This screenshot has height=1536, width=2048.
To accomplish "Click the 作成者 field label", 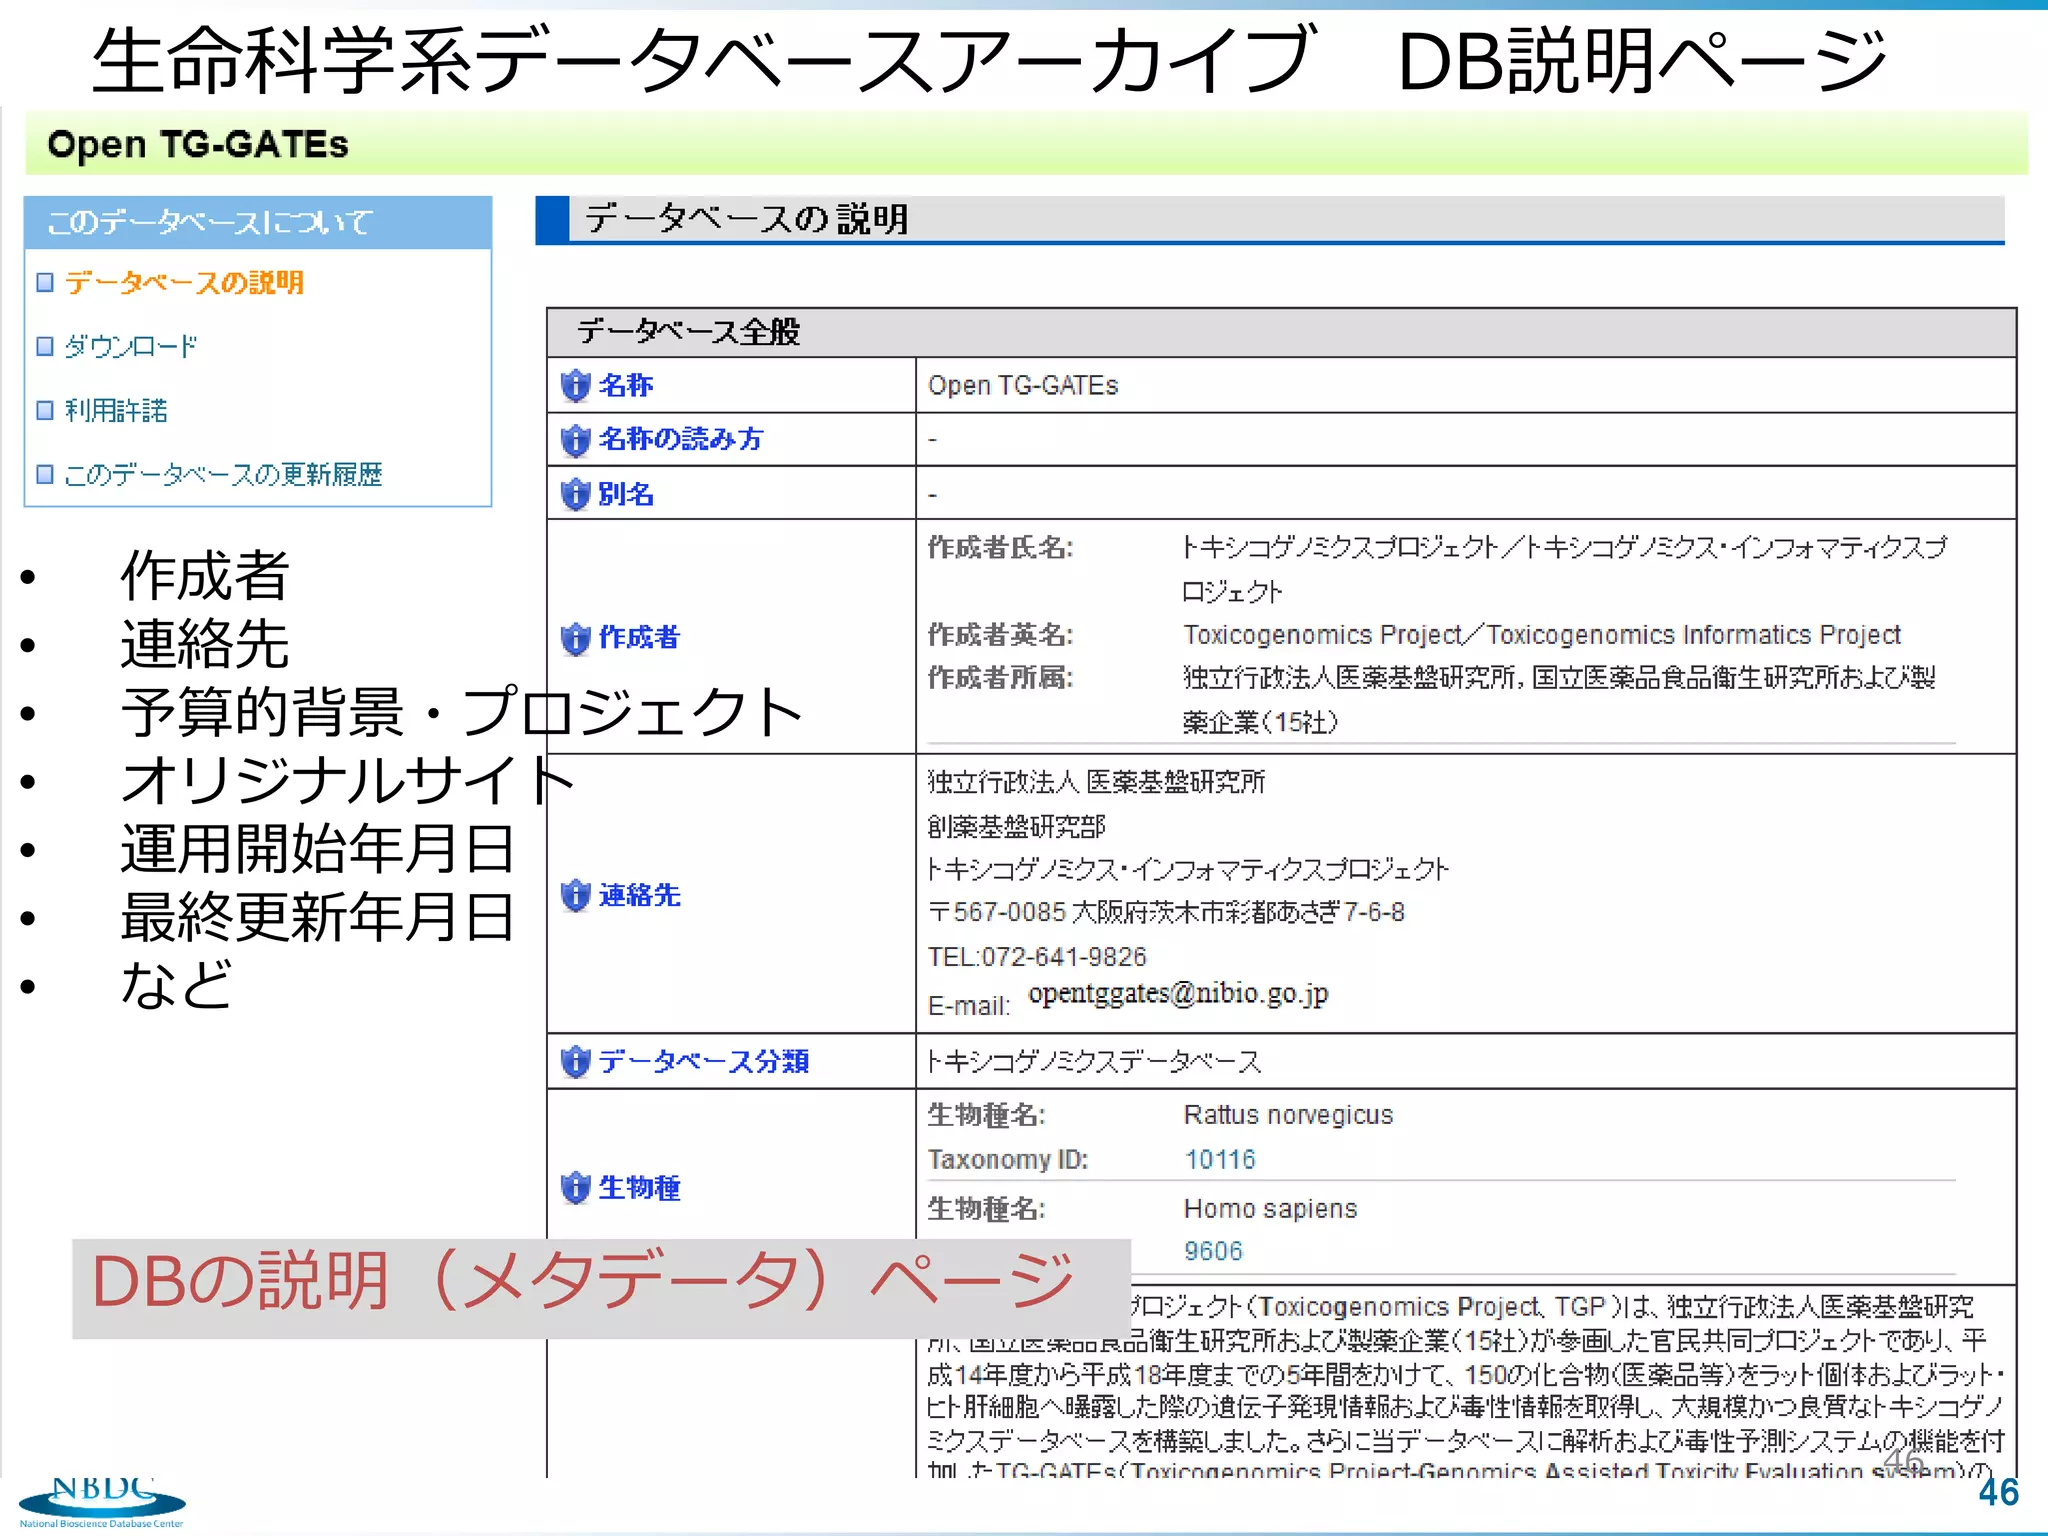I will pos(639,638).
